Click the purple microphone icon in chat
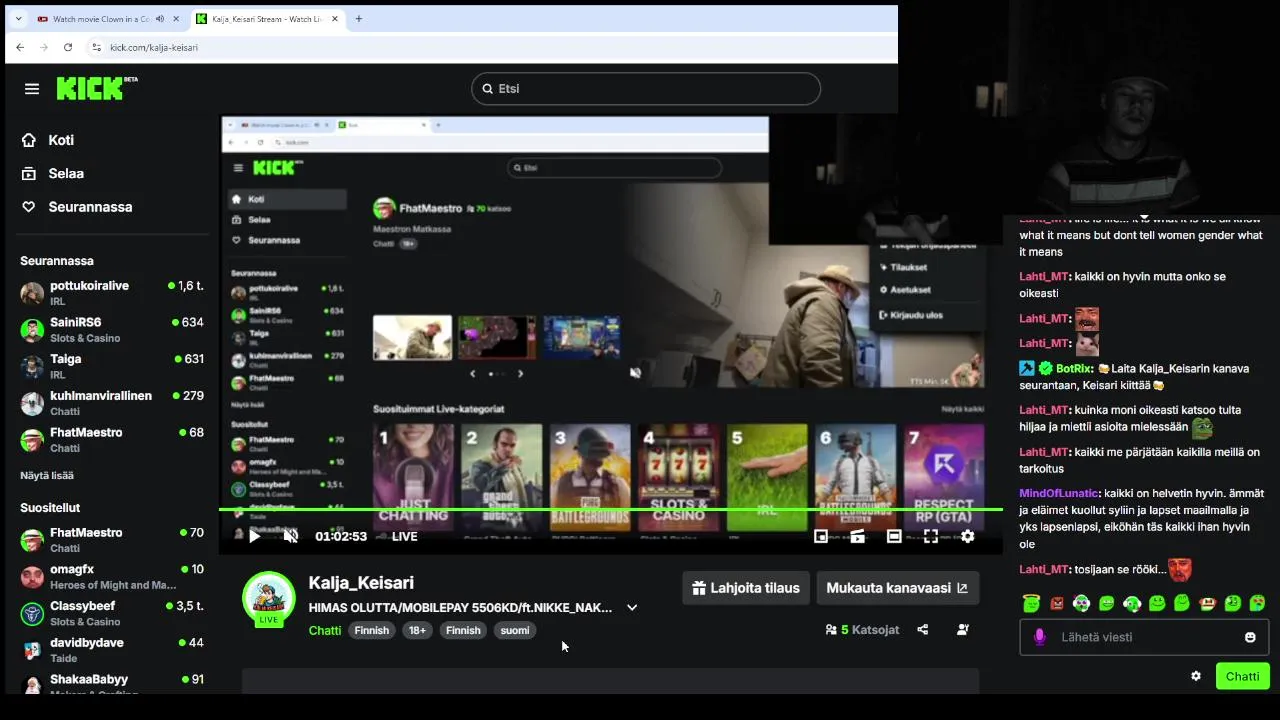1280x720 pixels. pyautogui.click(x=1039, y=637)
